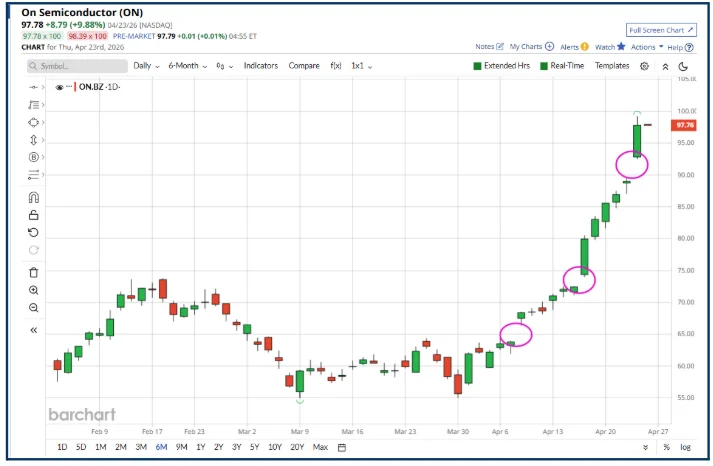Select the Fibonacci retracement tool
The image size is (713, 466).
34,105
